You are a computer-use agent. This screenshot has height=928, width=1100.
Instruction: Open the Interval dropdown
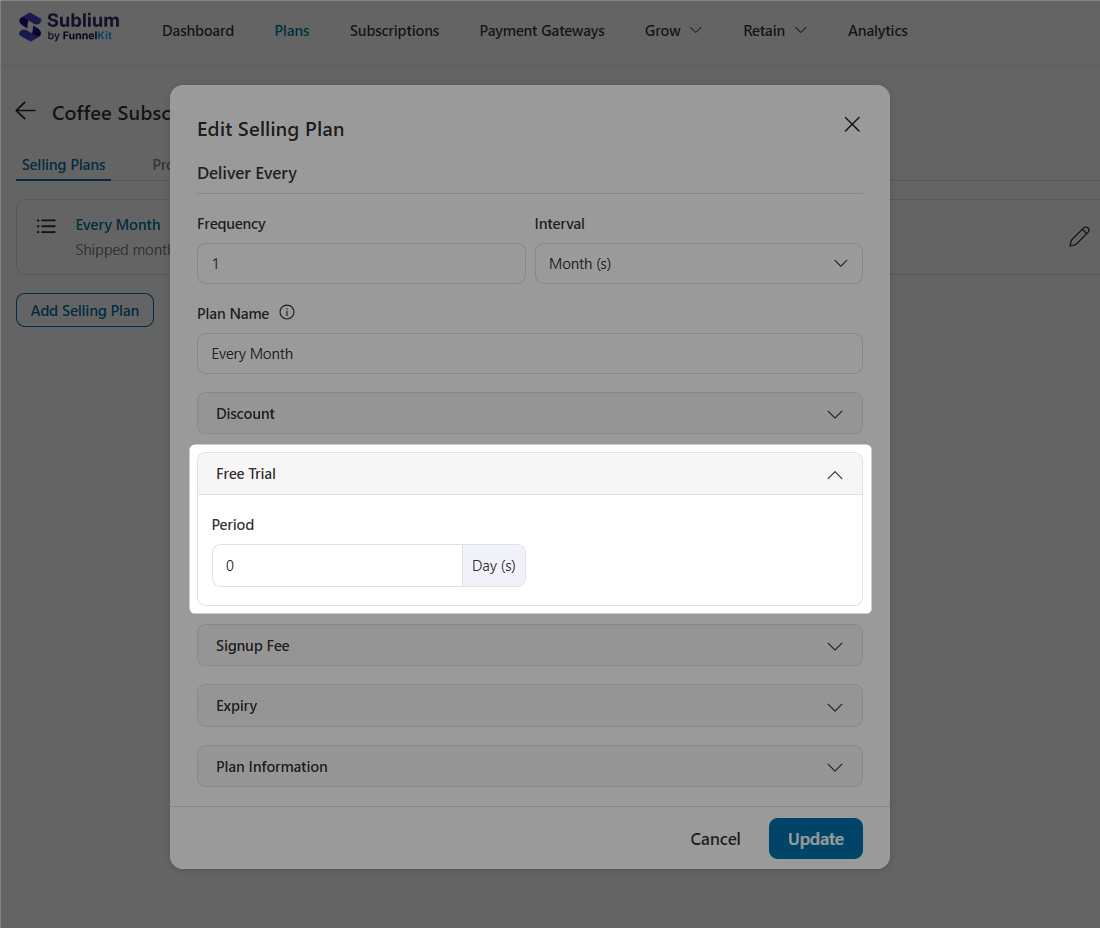[x=698, y=264]
